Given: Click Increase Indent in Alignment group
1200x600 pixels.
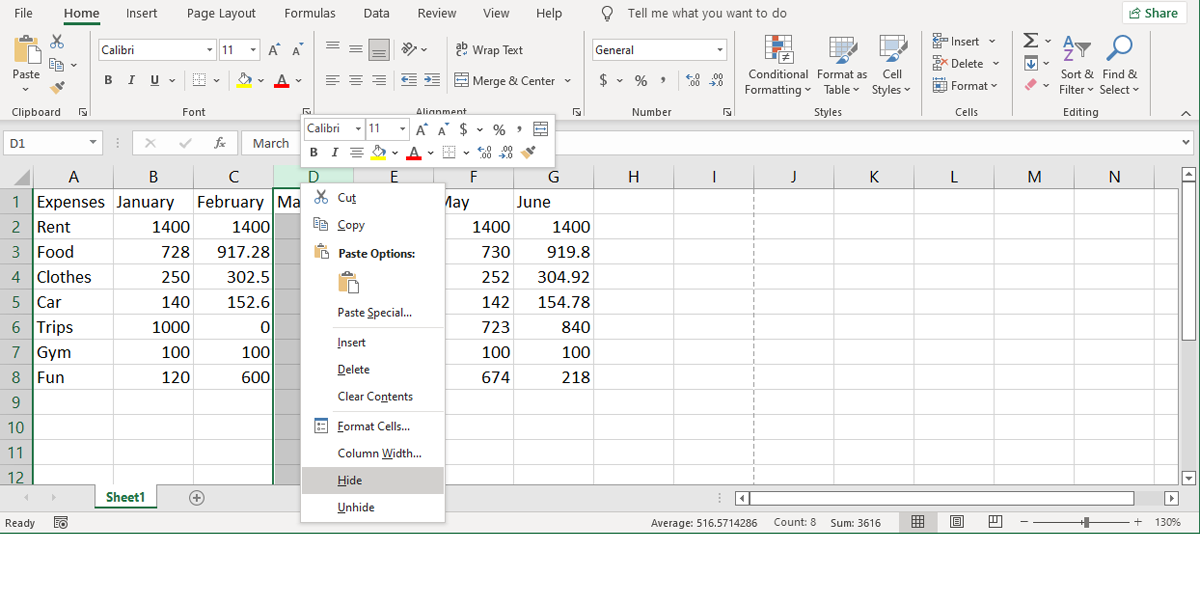Looking at the screenshot, I should (431, 80).
